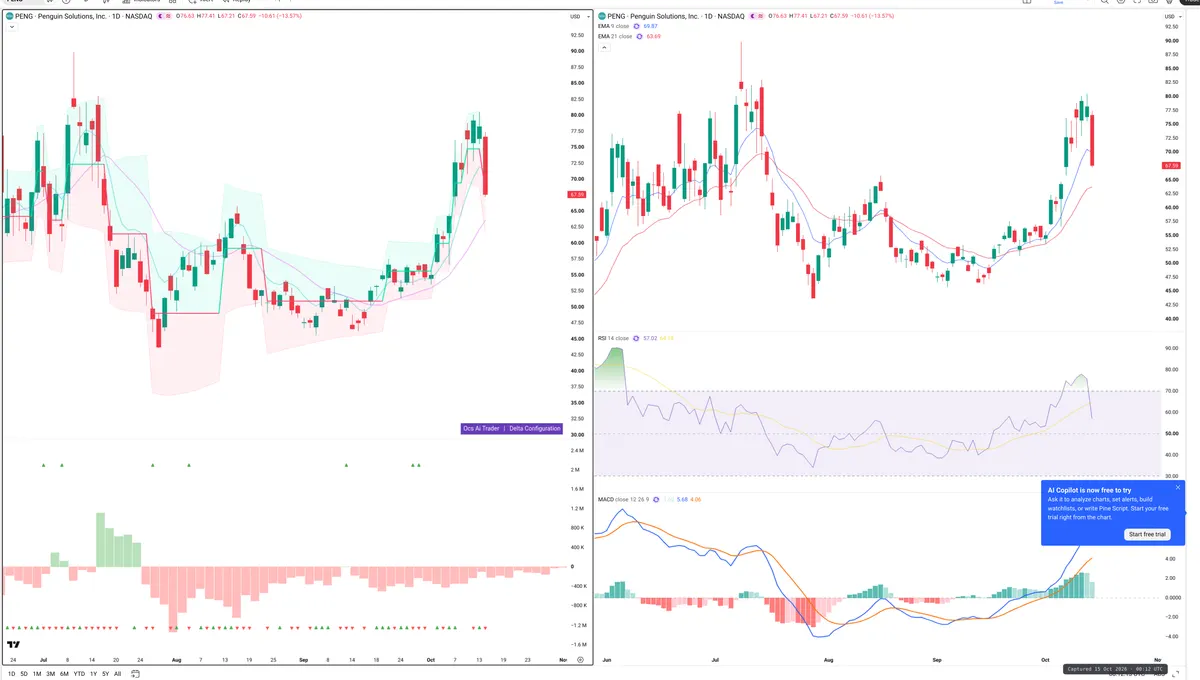Click Oct on right chart time axis
The image size is (1200, 680).
coord(1046,661)
